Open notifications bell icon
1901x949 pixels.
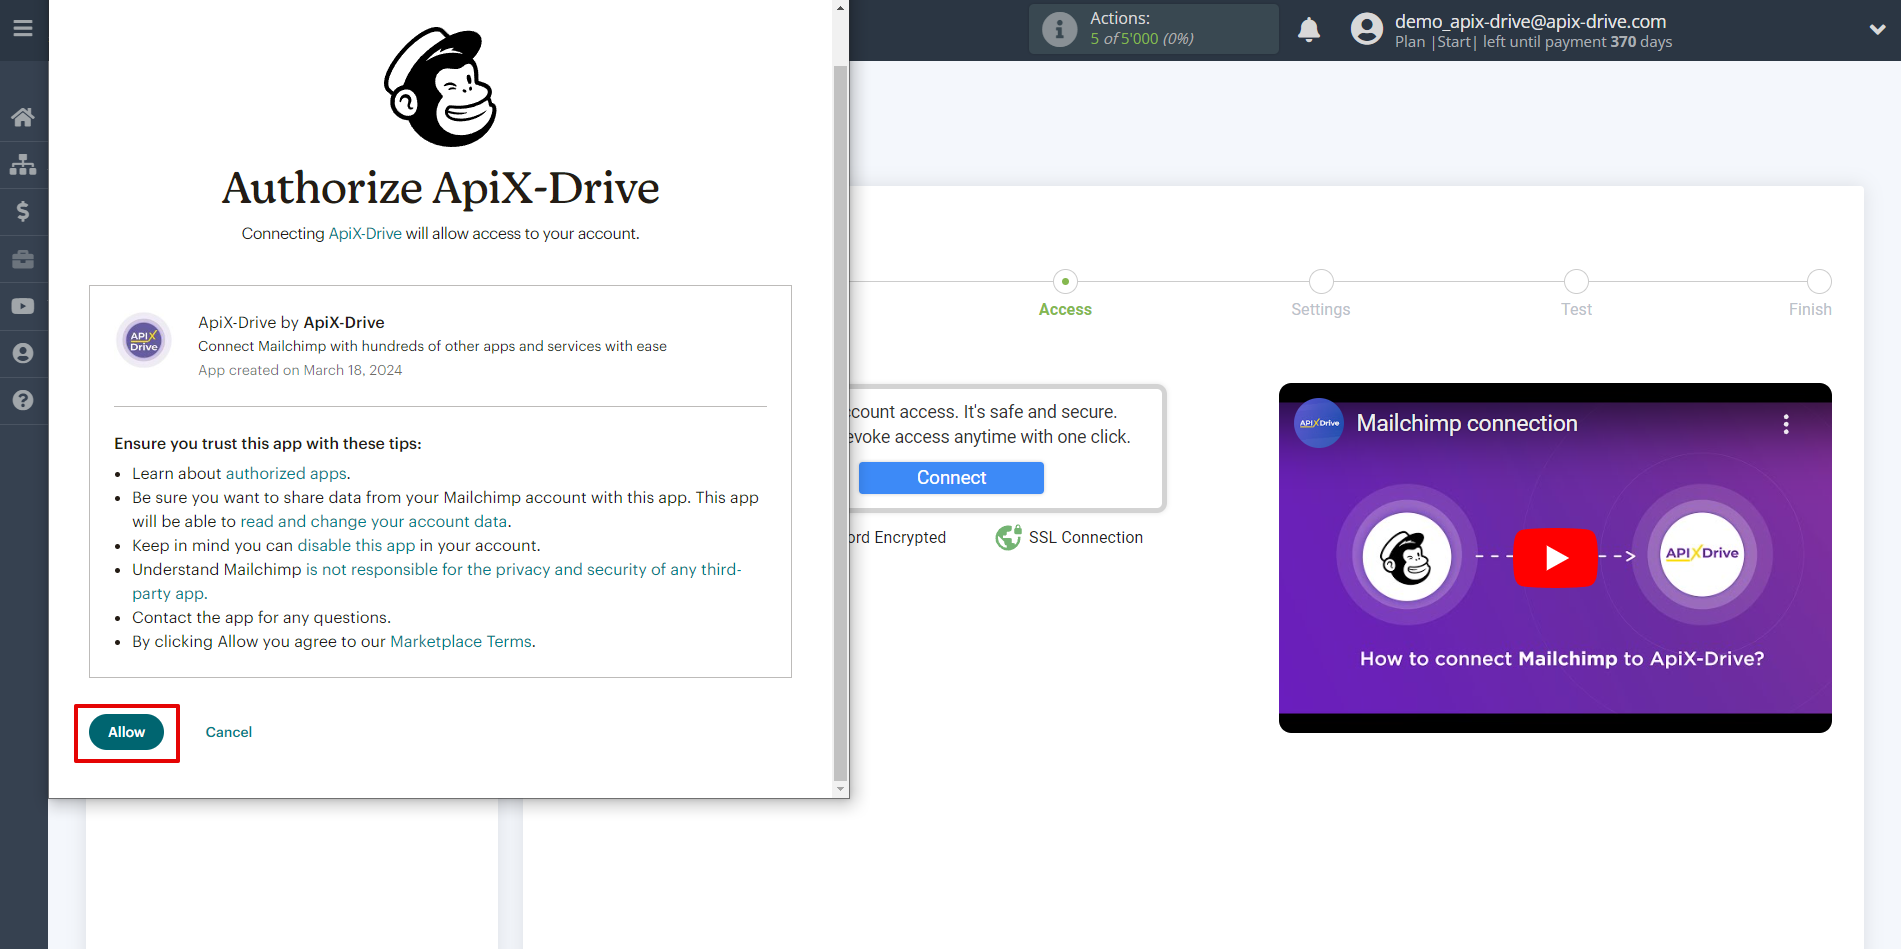pyautogui.click(x=1309, y=29)
